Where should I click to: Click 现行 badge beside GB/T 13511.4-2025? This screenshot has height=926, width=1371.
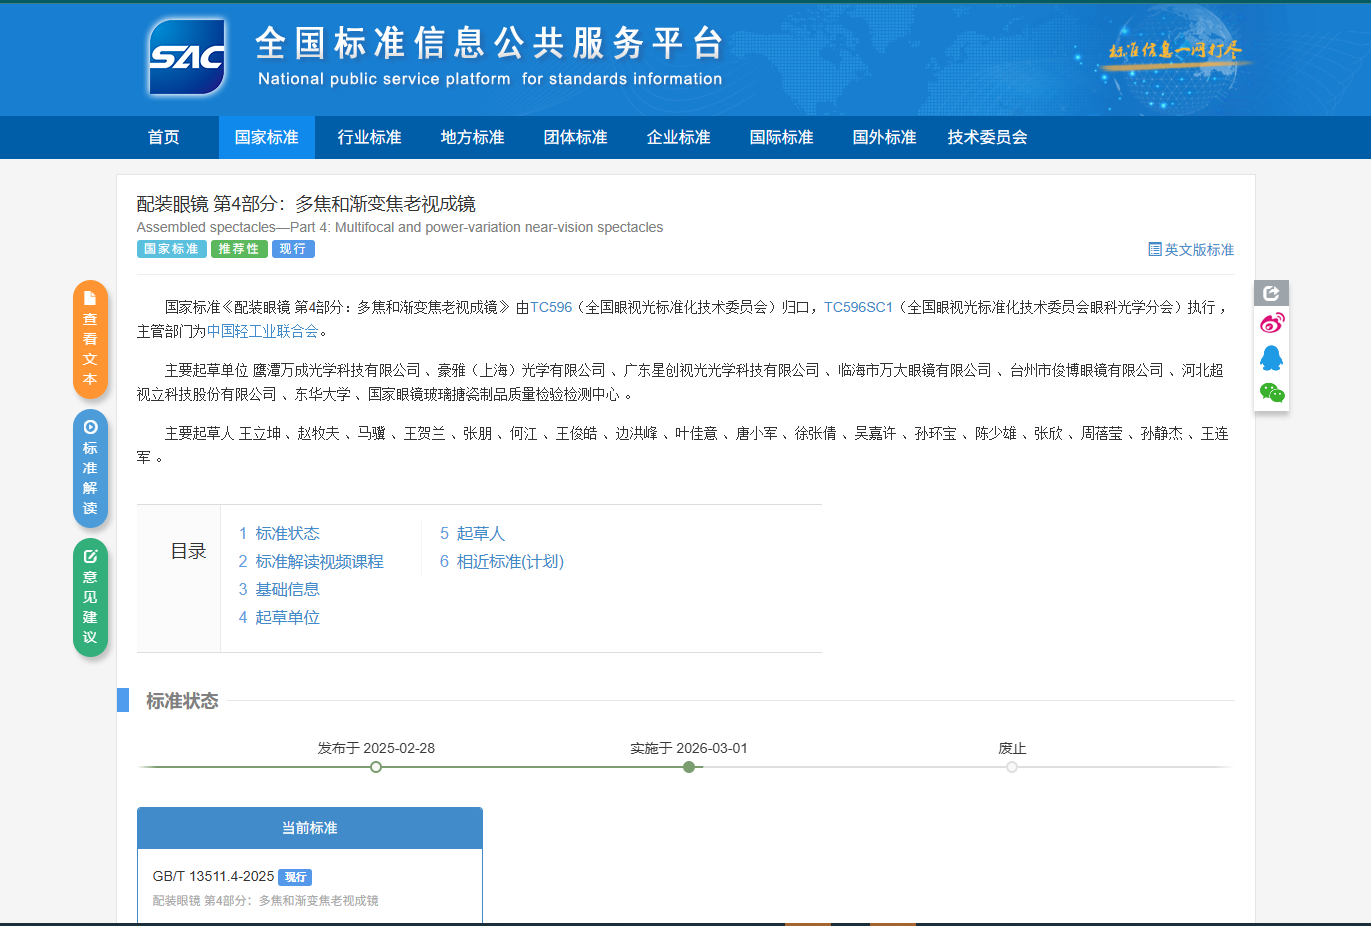coord(295,877)
